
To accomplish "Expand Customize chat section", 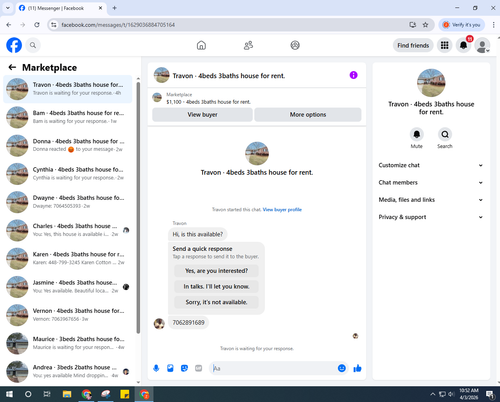I will (431, 165).
